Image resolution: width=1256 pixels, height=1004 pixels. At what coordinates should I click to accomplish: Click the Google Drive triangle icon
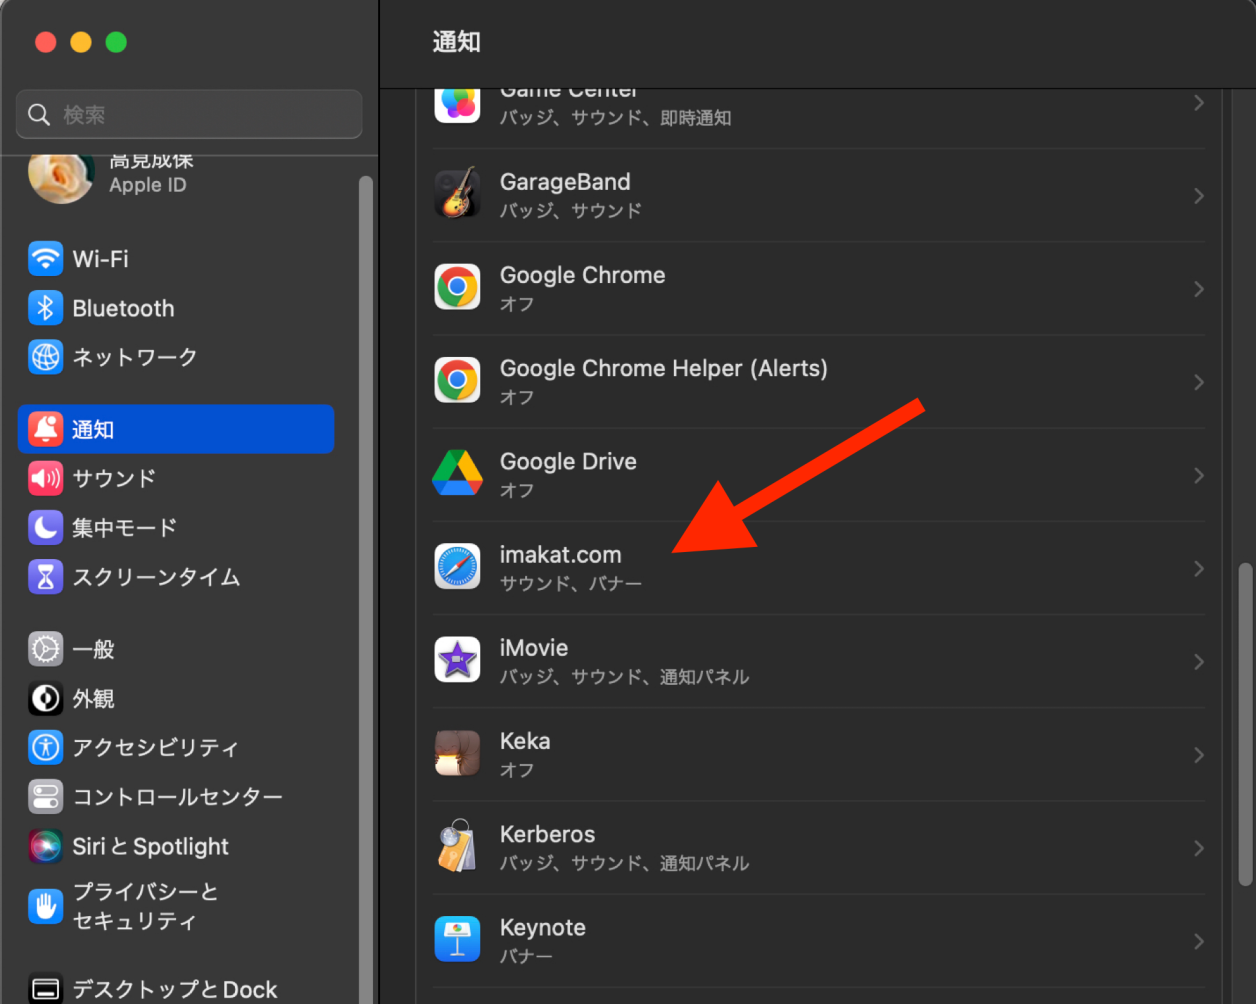(x=457, y=474)
